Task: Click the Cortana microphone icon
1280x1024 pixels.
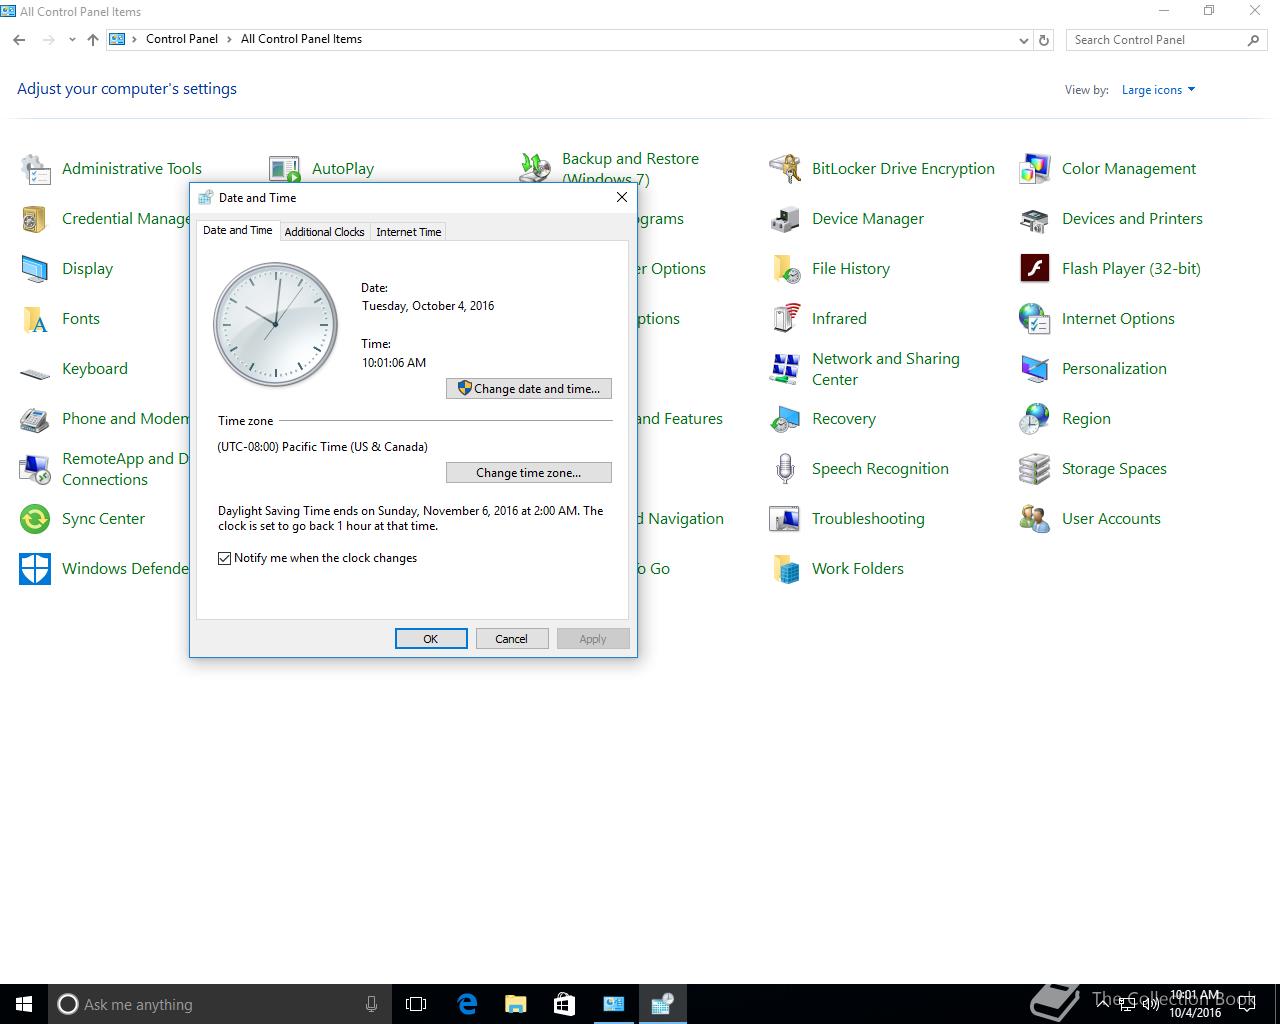Action: (x=371, y=1004)
